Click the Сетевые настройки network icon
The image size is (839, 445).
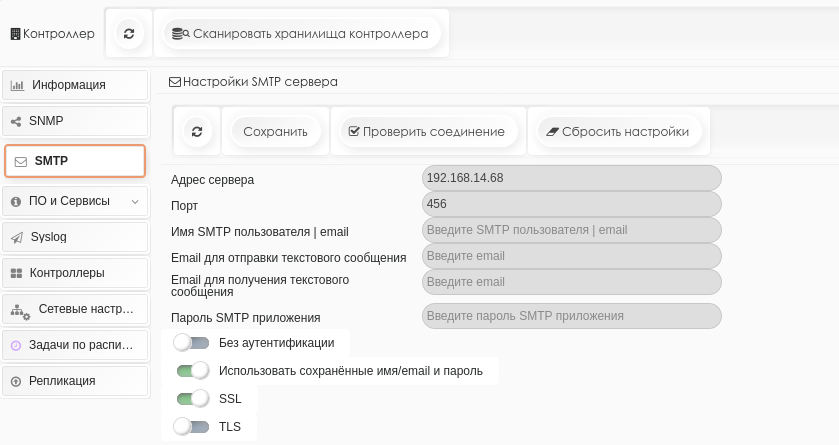click(20, 311)
